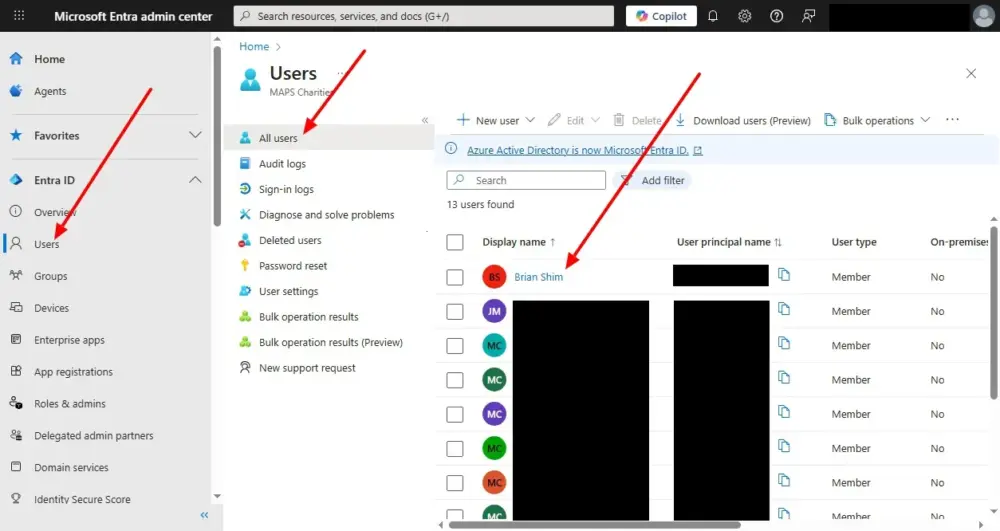Open the help question mark icon
The height and width of the screenshot is (531, 1000).
point(776,16)
